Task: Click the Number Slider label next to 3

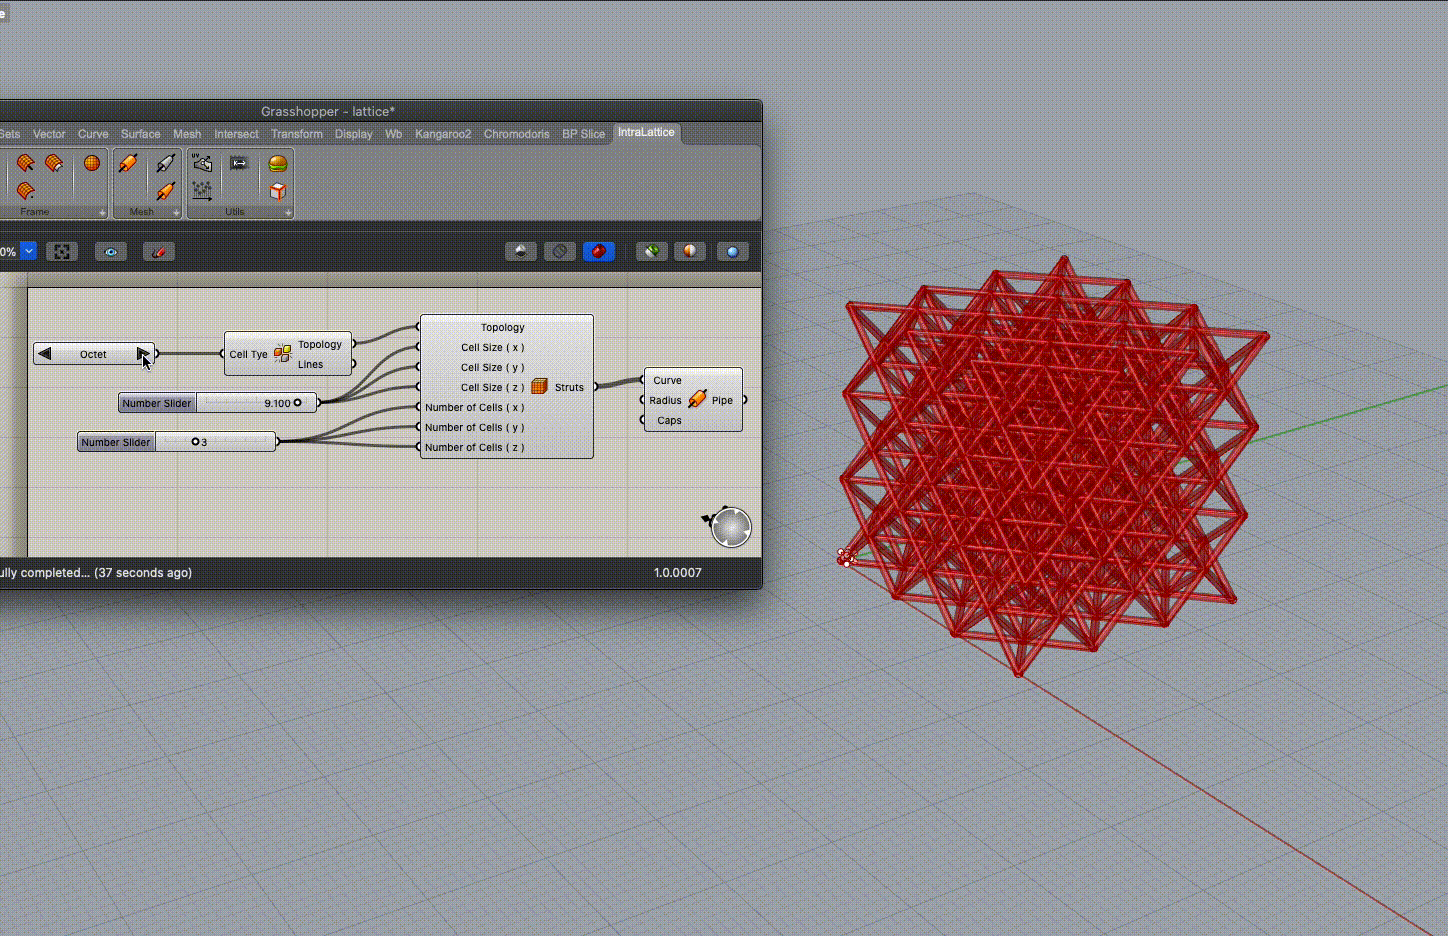Action: tap(116, 442)
